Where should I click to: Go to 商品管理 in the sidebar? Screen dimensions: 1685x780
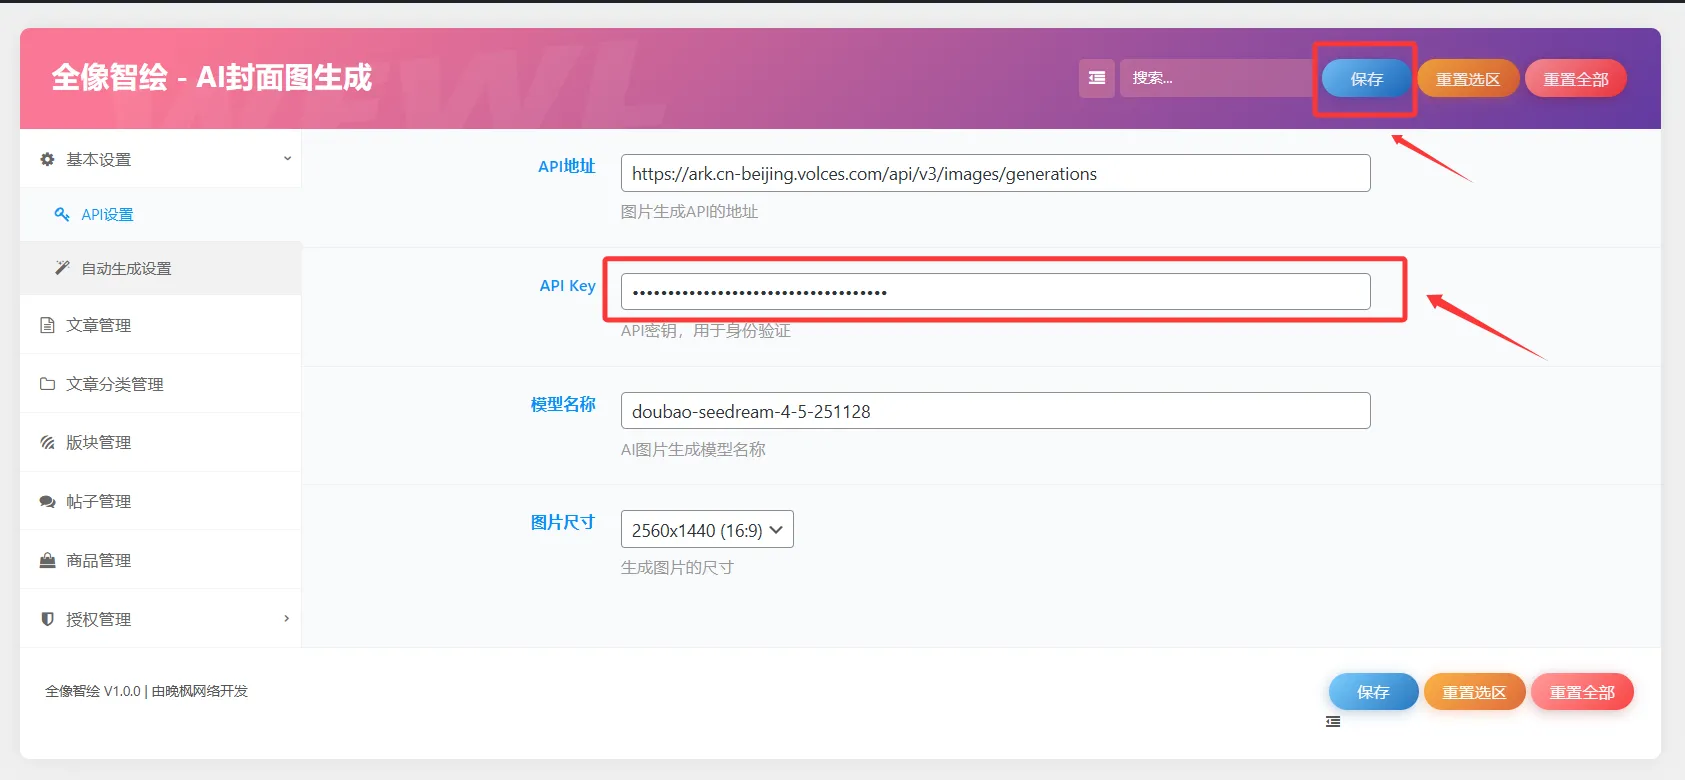point(160,560)
